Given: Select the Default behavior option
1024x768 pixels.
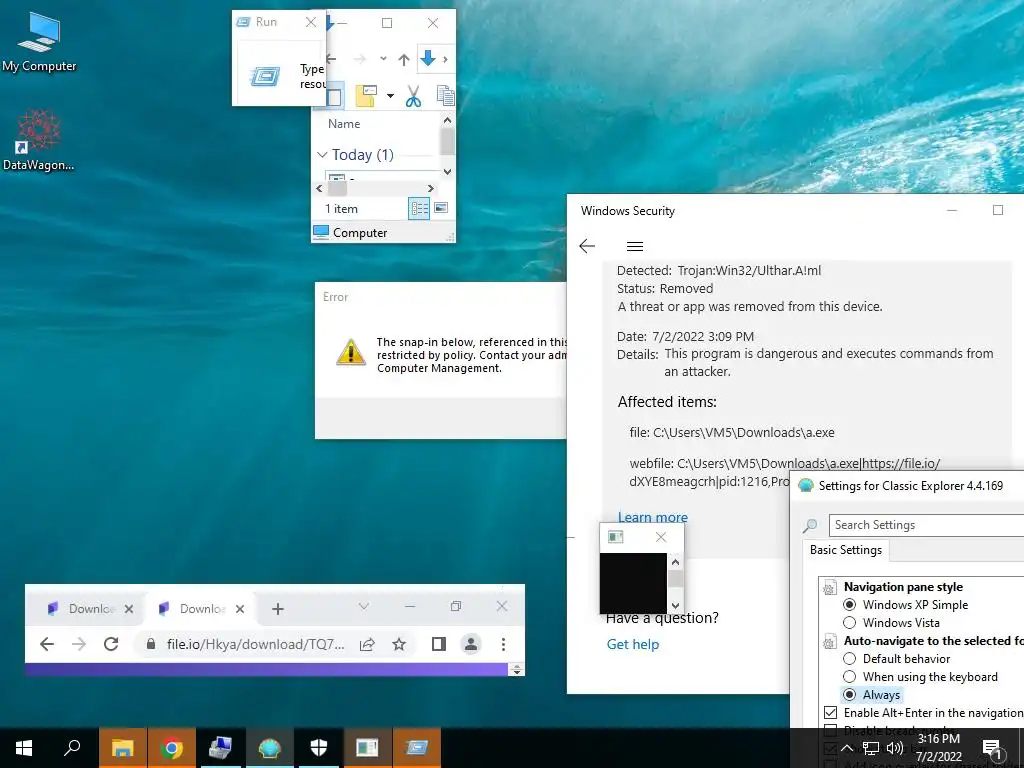Looking at the screenshot, I should 850,659.
